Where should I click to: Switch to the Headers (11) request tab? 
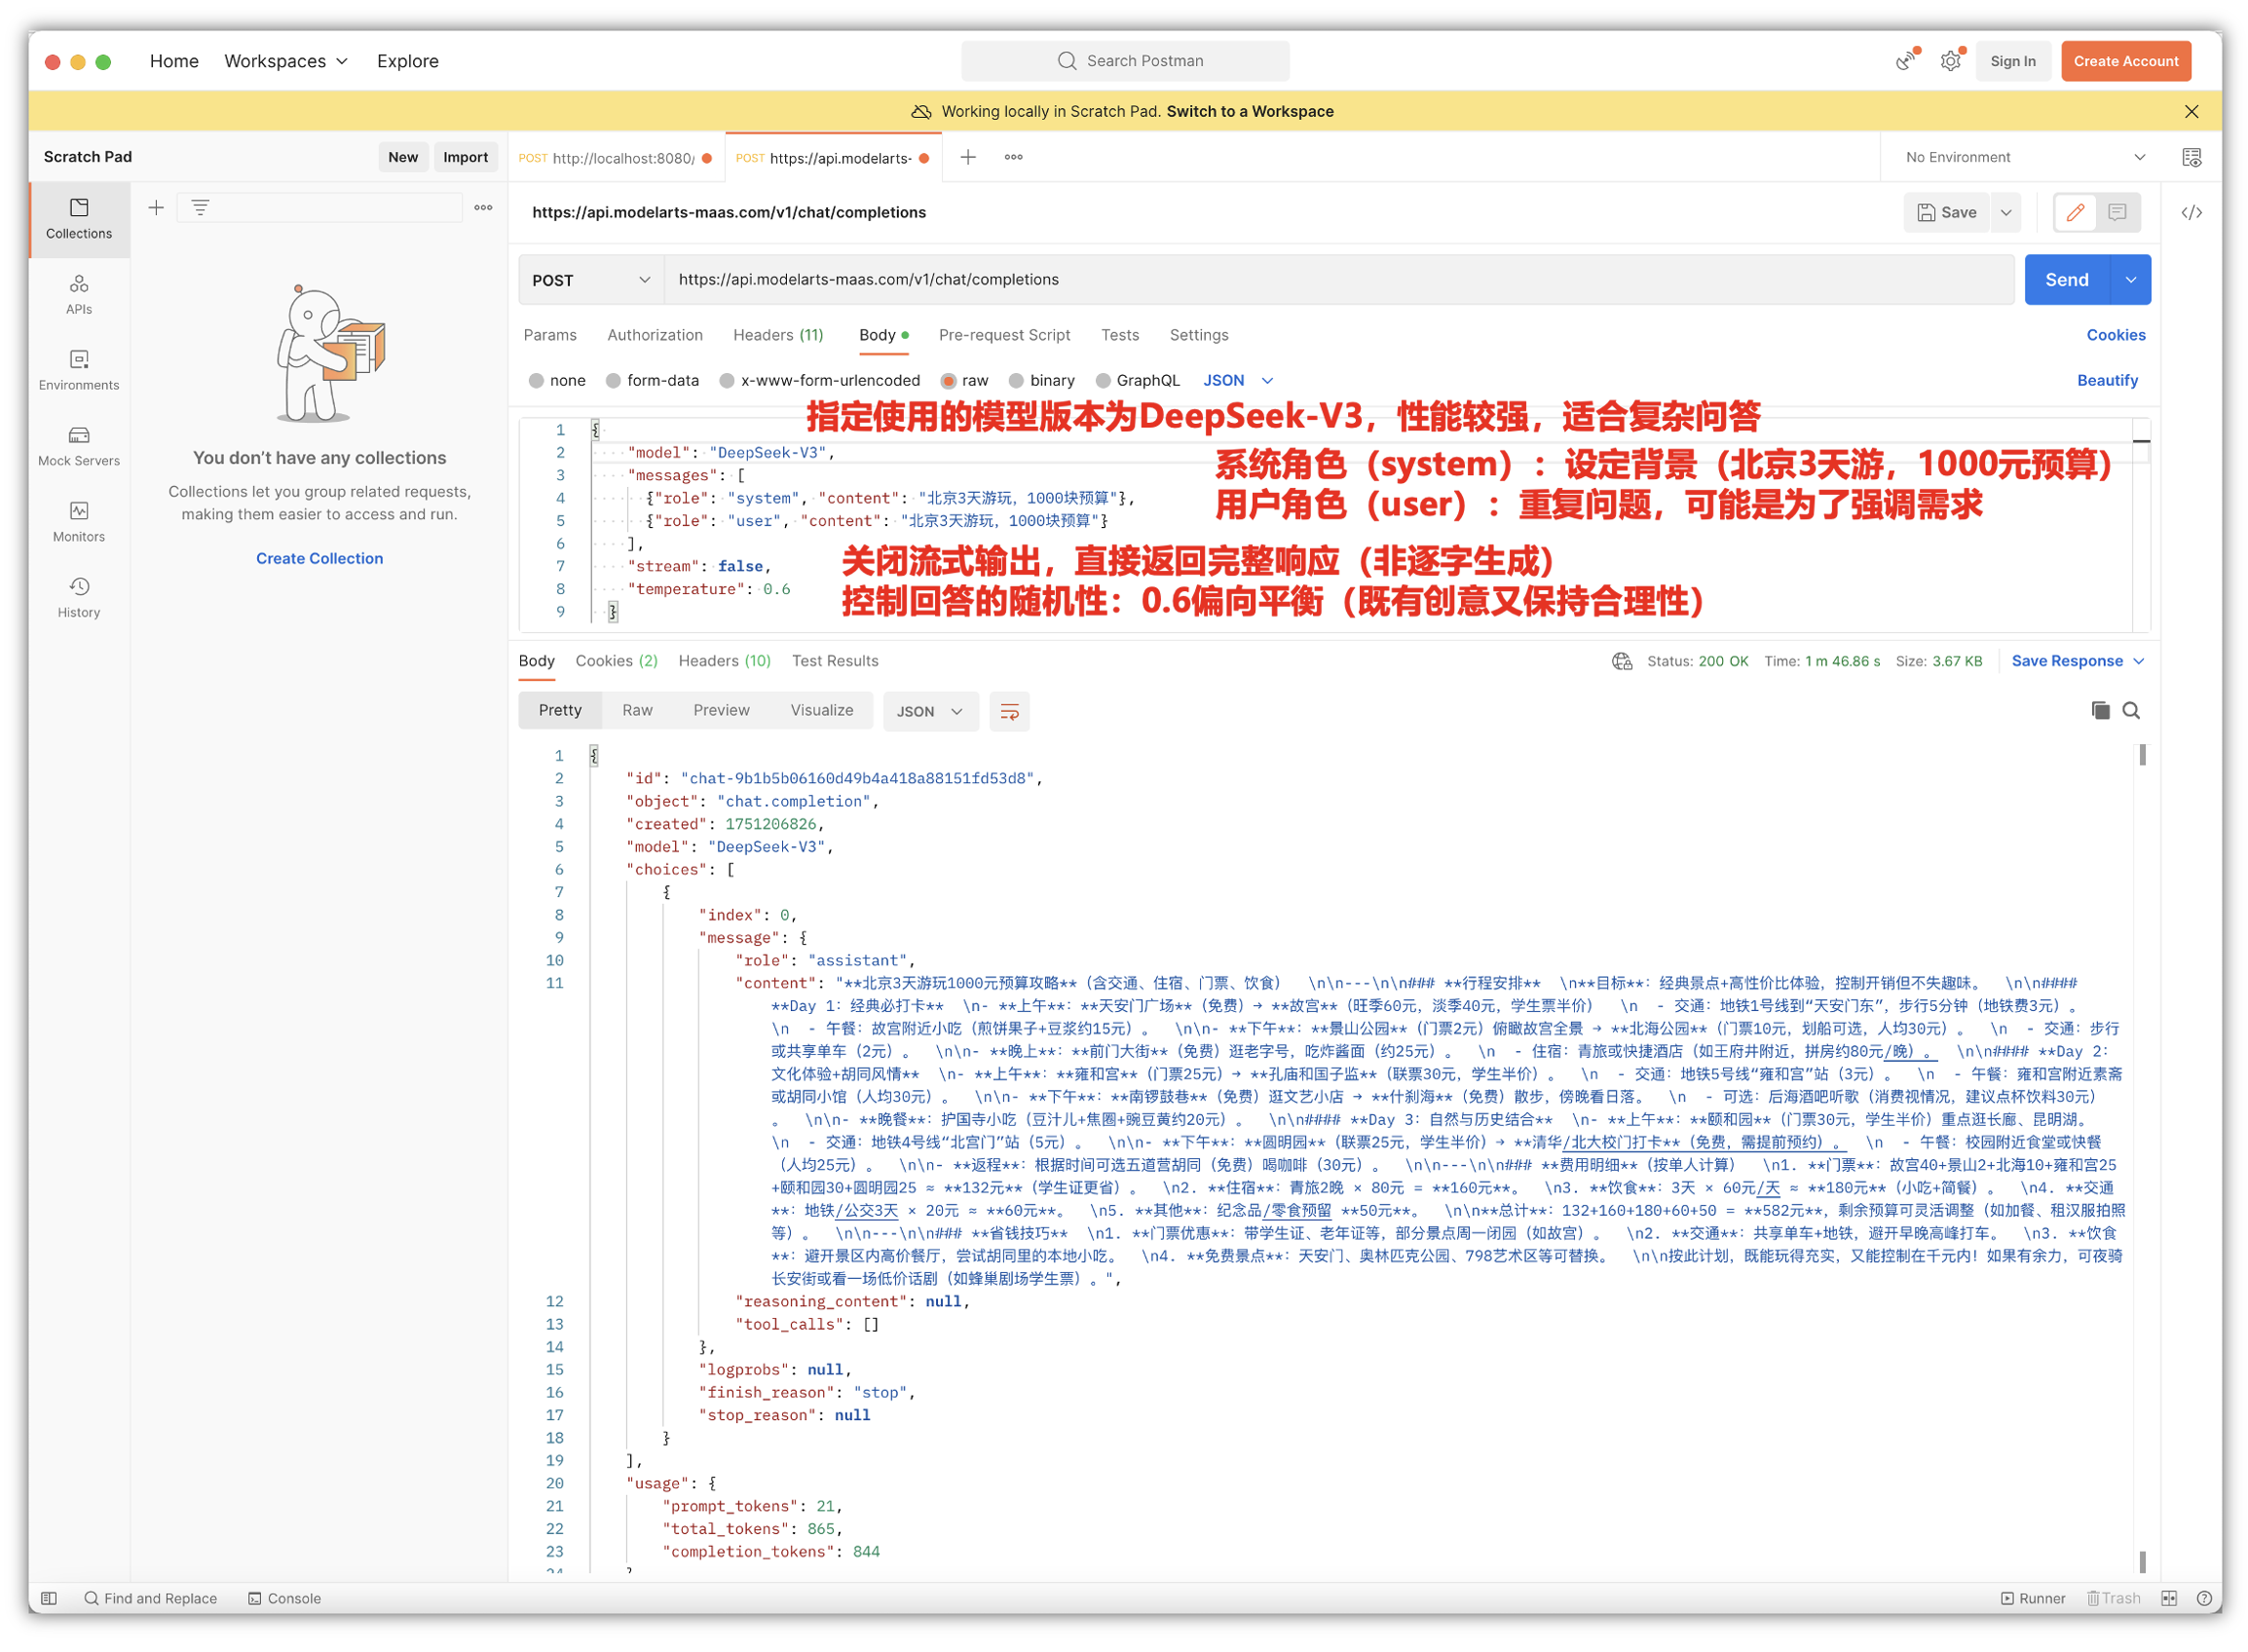(778, 336)
